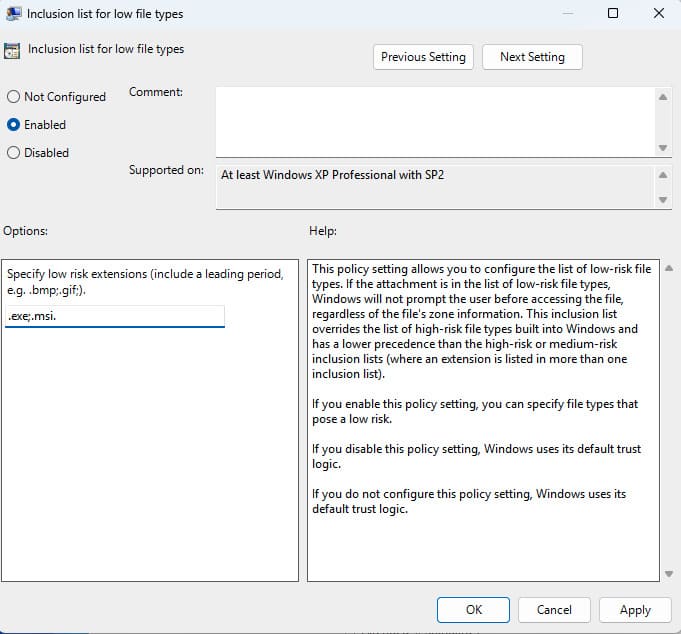Click 'If you enable this policy setting' paragraph
Screen dimensions: 681x634
(x=475, y=411)
